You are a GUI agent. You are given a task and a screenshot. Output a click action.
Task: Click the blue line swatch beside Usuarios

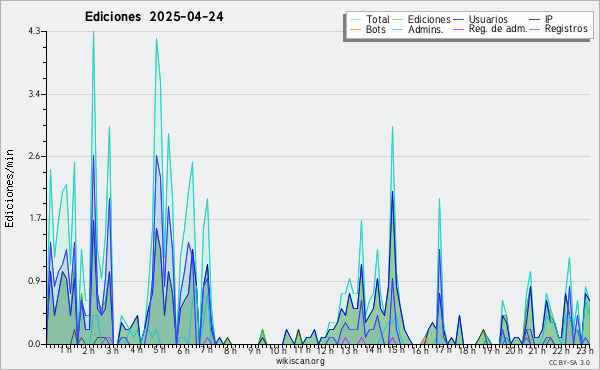[x=459, y=20]
